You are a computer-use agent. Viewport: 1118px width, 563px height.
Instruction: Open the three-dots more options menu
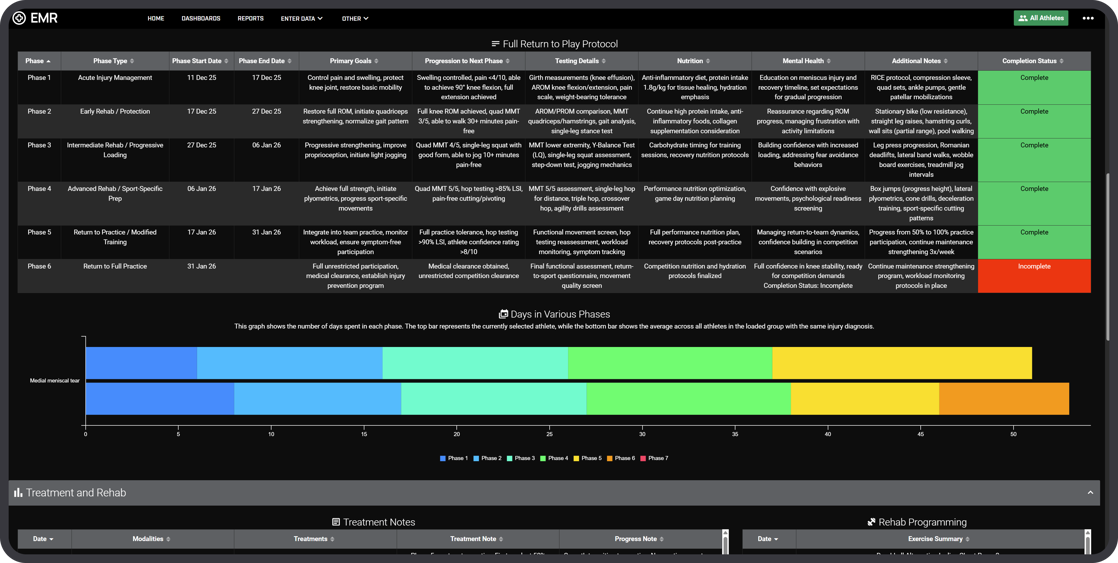(x=1087, y=19)
